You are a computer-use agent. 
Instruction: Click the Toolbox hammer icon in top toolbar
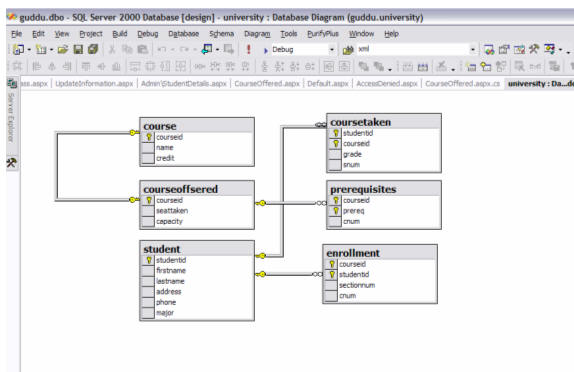pos(534,49)
